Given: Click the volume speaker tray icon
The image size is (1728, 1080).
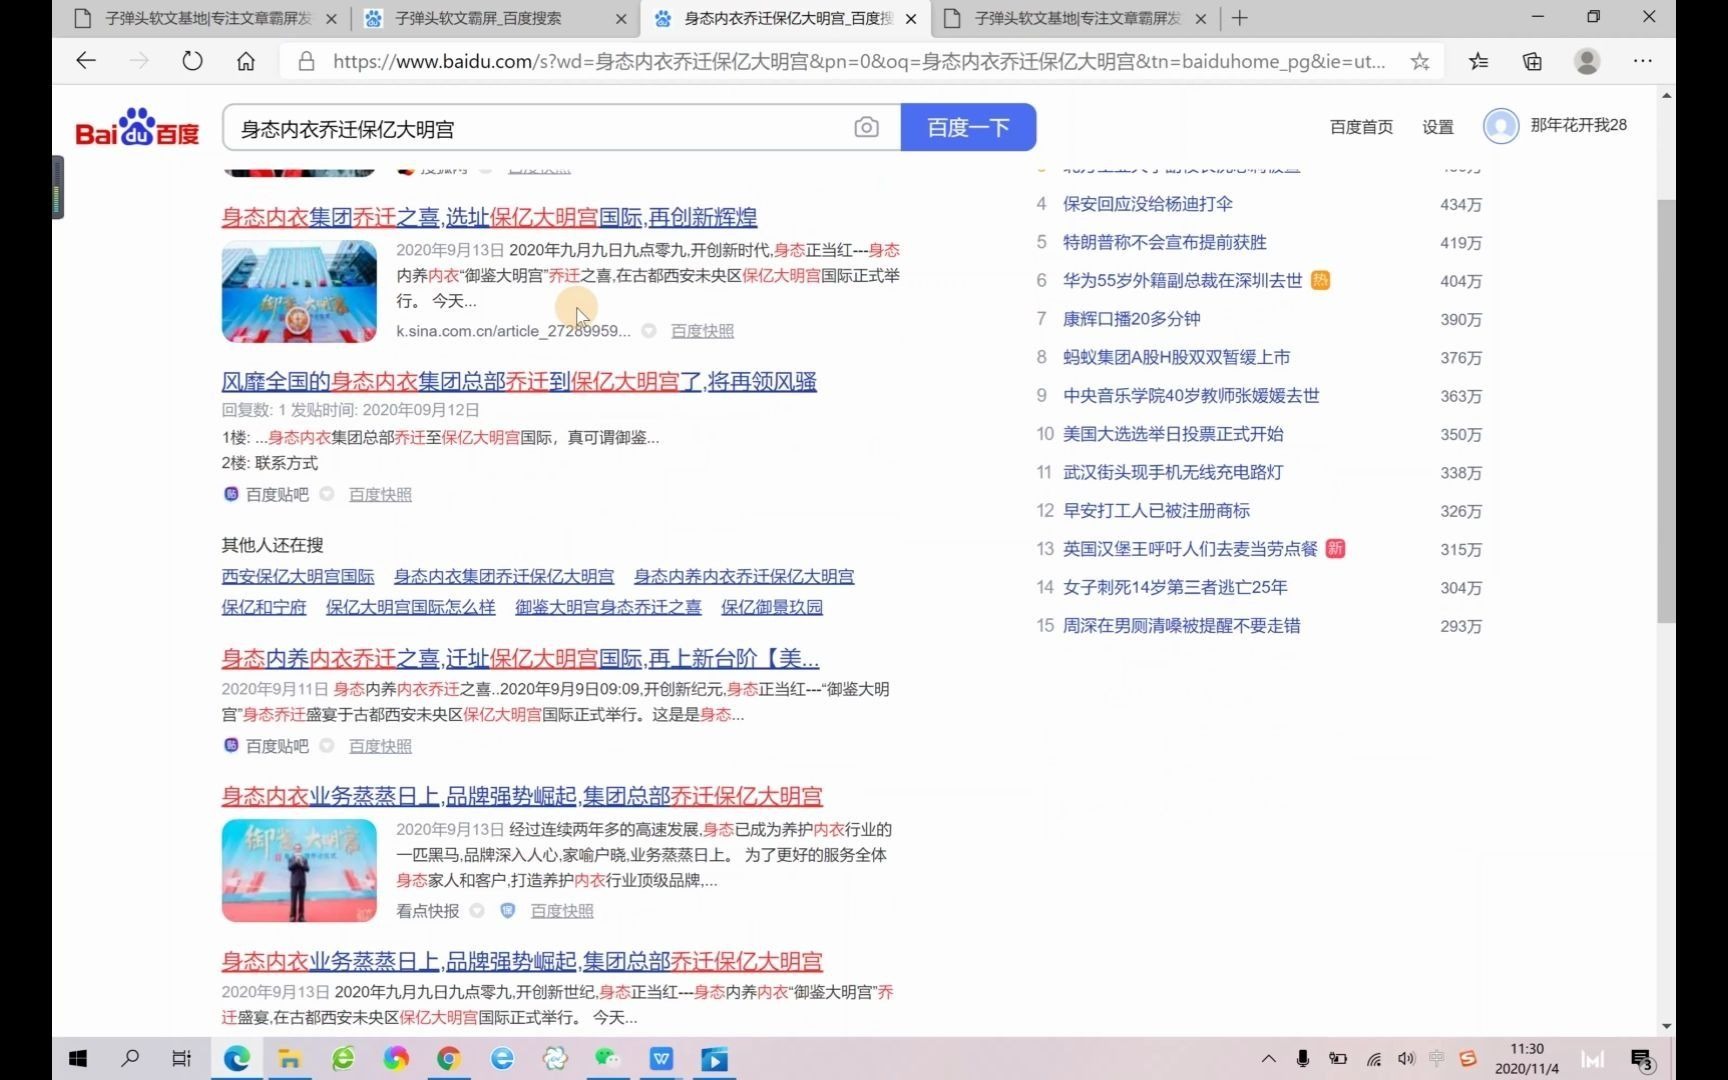Looking at the screenshot, I should pyautogui.click(x=1406, y=1058).
